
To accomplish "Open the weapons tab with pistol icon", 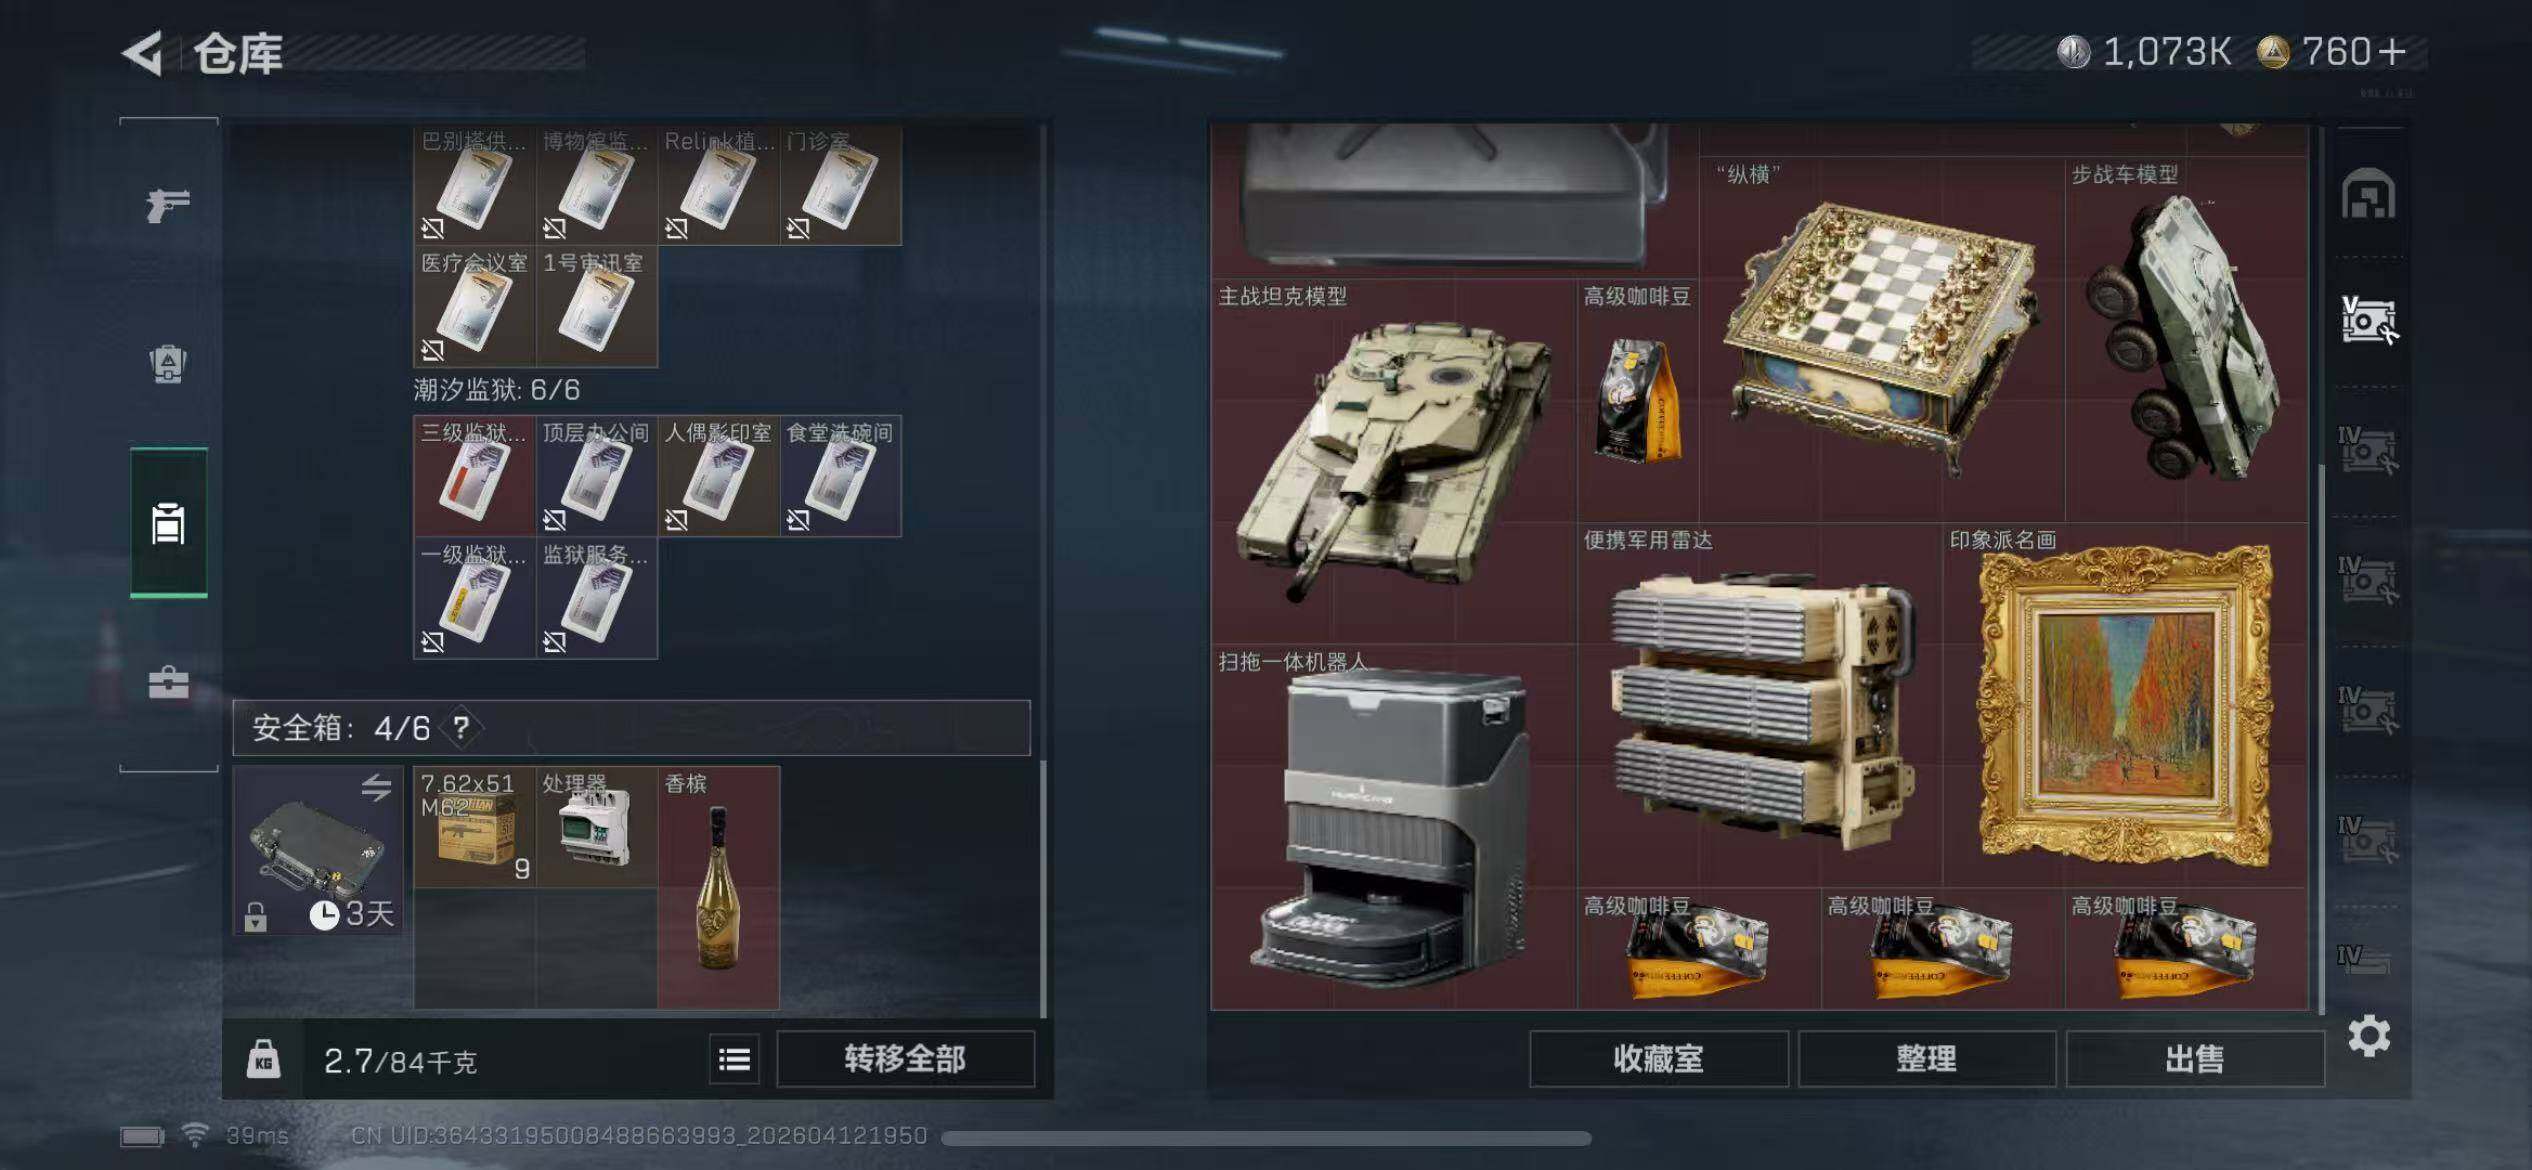I will pyautogui.click(x=168, y=205).
